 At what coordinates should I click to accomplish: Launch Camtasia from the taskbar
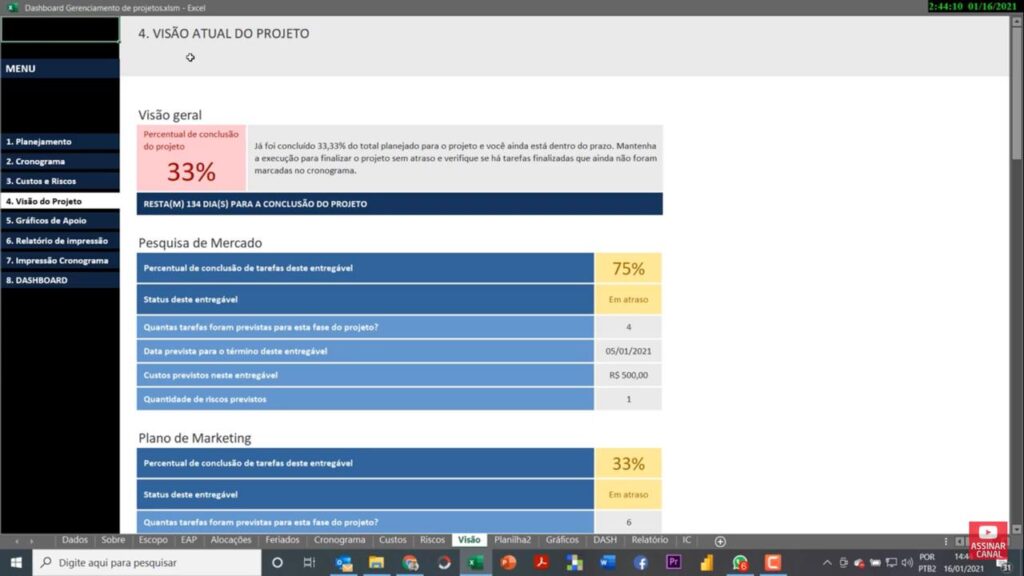pos(772,561)
